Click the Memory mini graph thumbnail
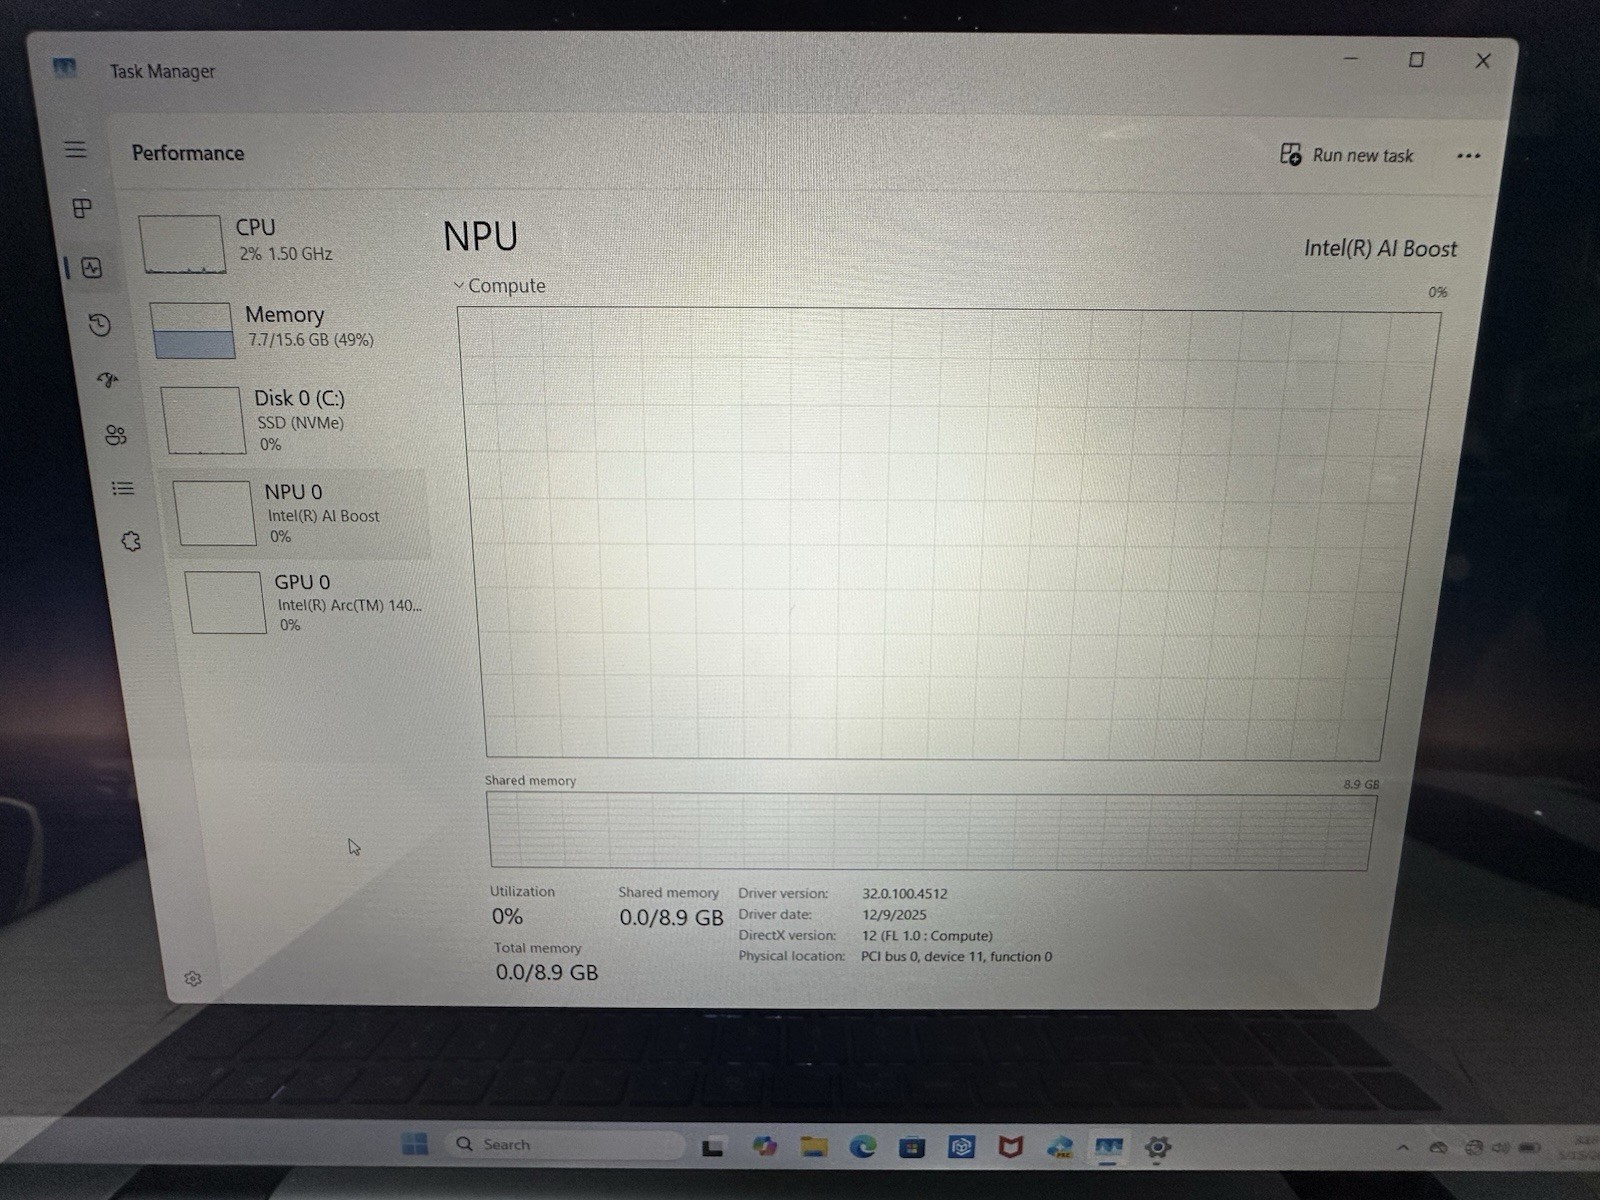Screen dimensions: 1600x1200 click(x=193, y=330)
